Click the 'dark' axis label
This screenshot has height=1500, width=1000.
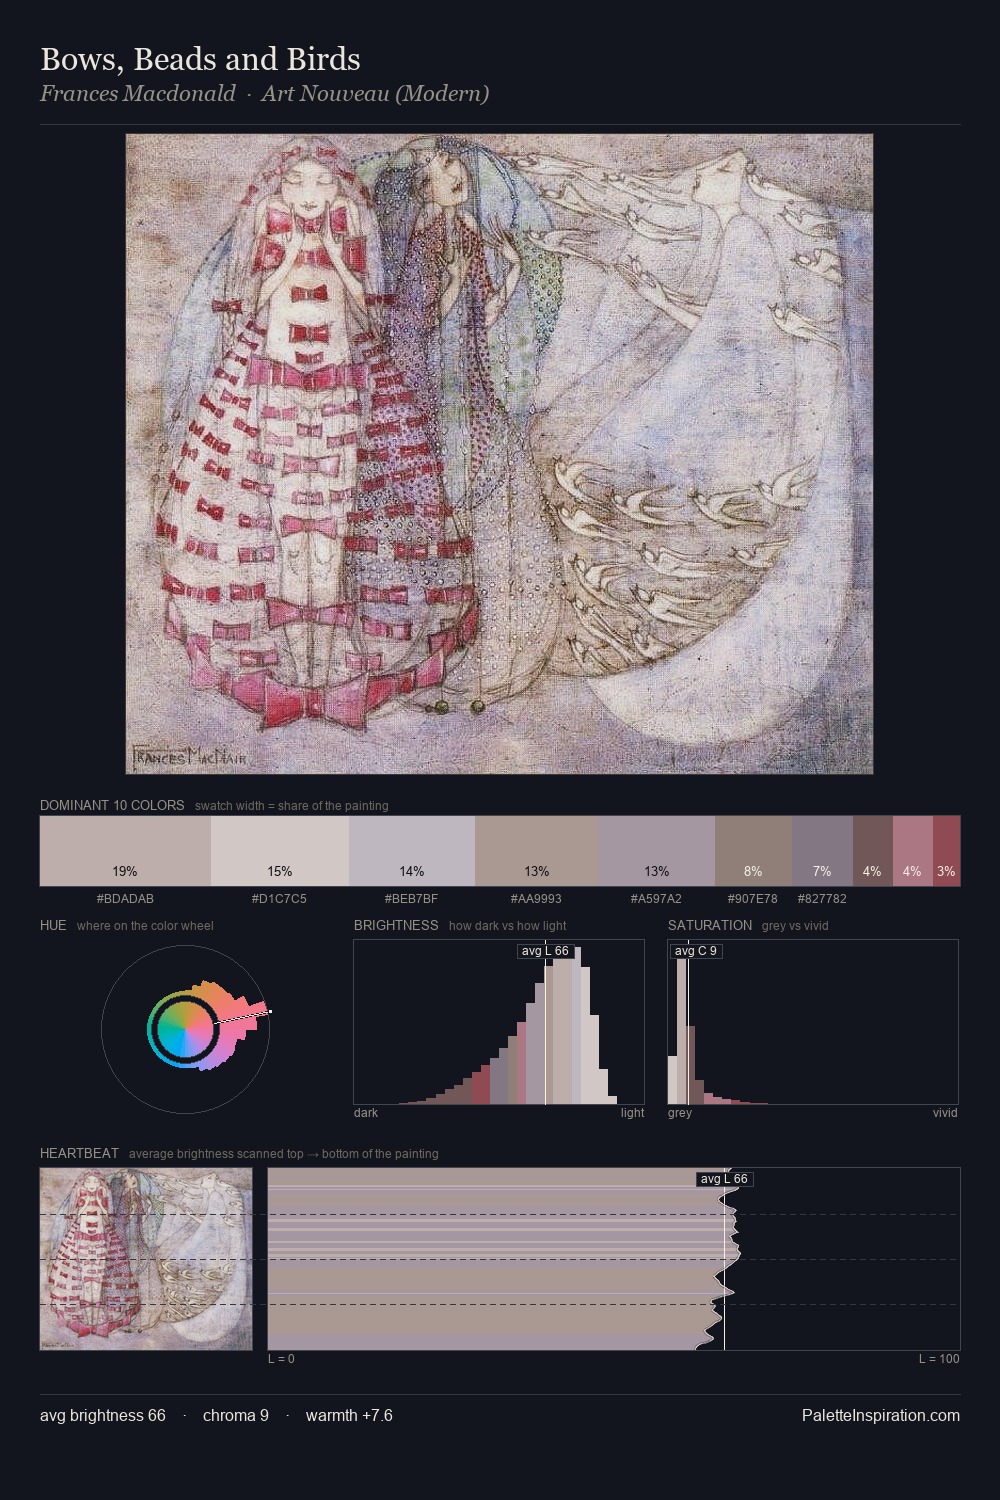[x=366, y=1113]
